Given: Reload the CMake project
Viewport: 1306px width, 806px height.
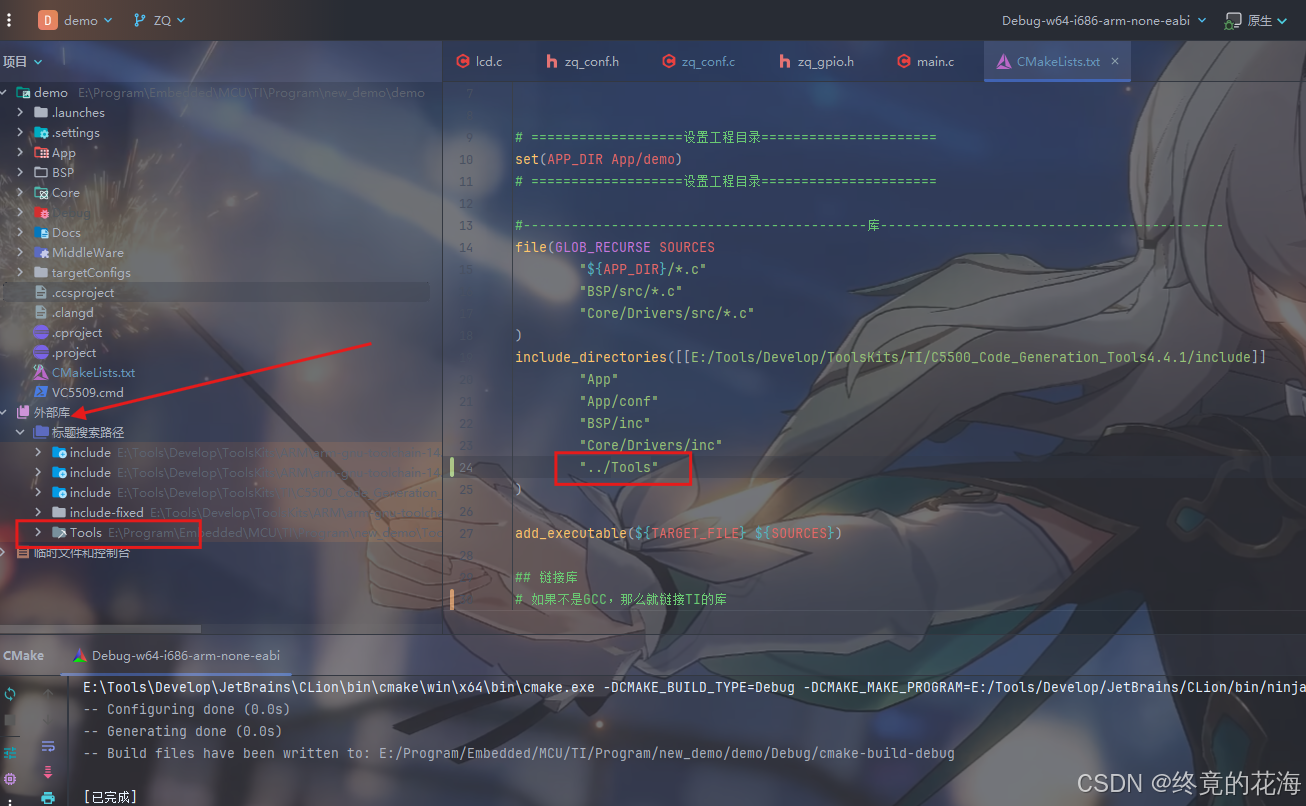Looking at the screenshot, I should (10, 693).
